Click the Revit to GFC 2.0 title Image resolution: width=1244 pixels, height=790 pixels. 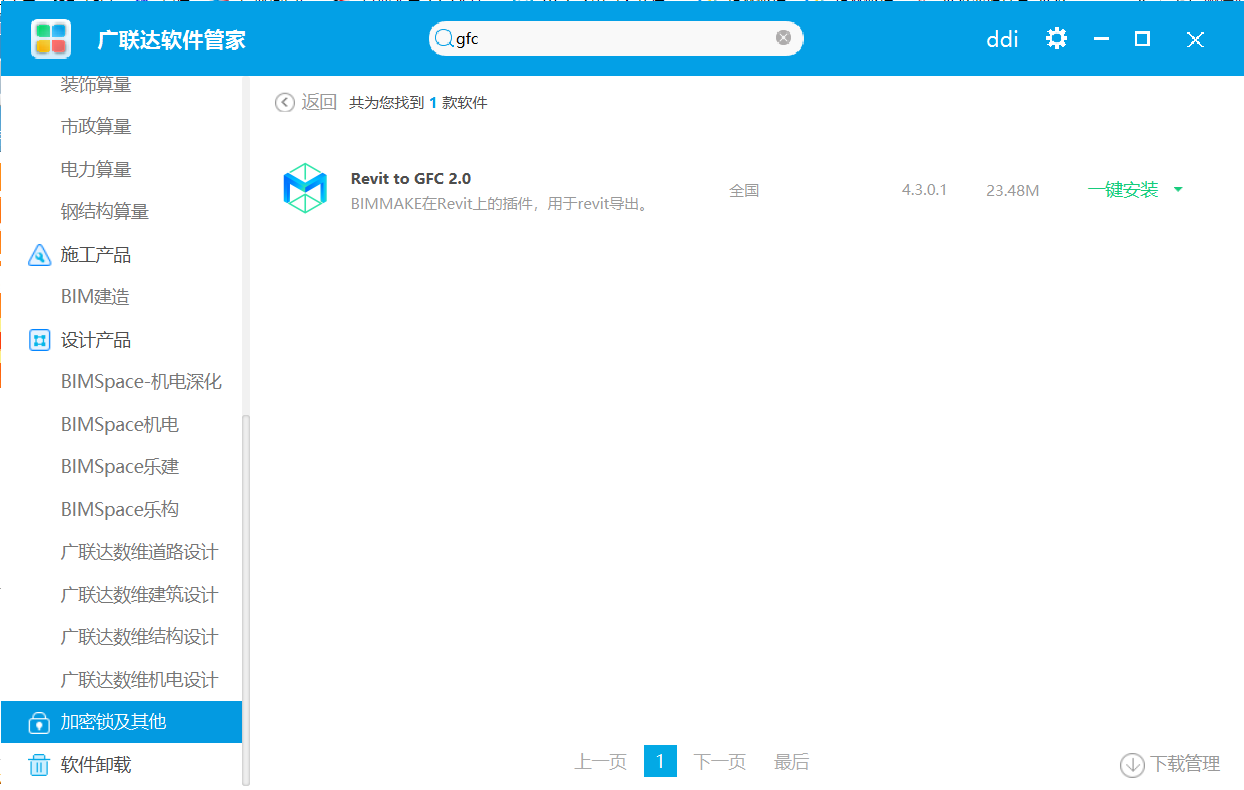point(411,178)
